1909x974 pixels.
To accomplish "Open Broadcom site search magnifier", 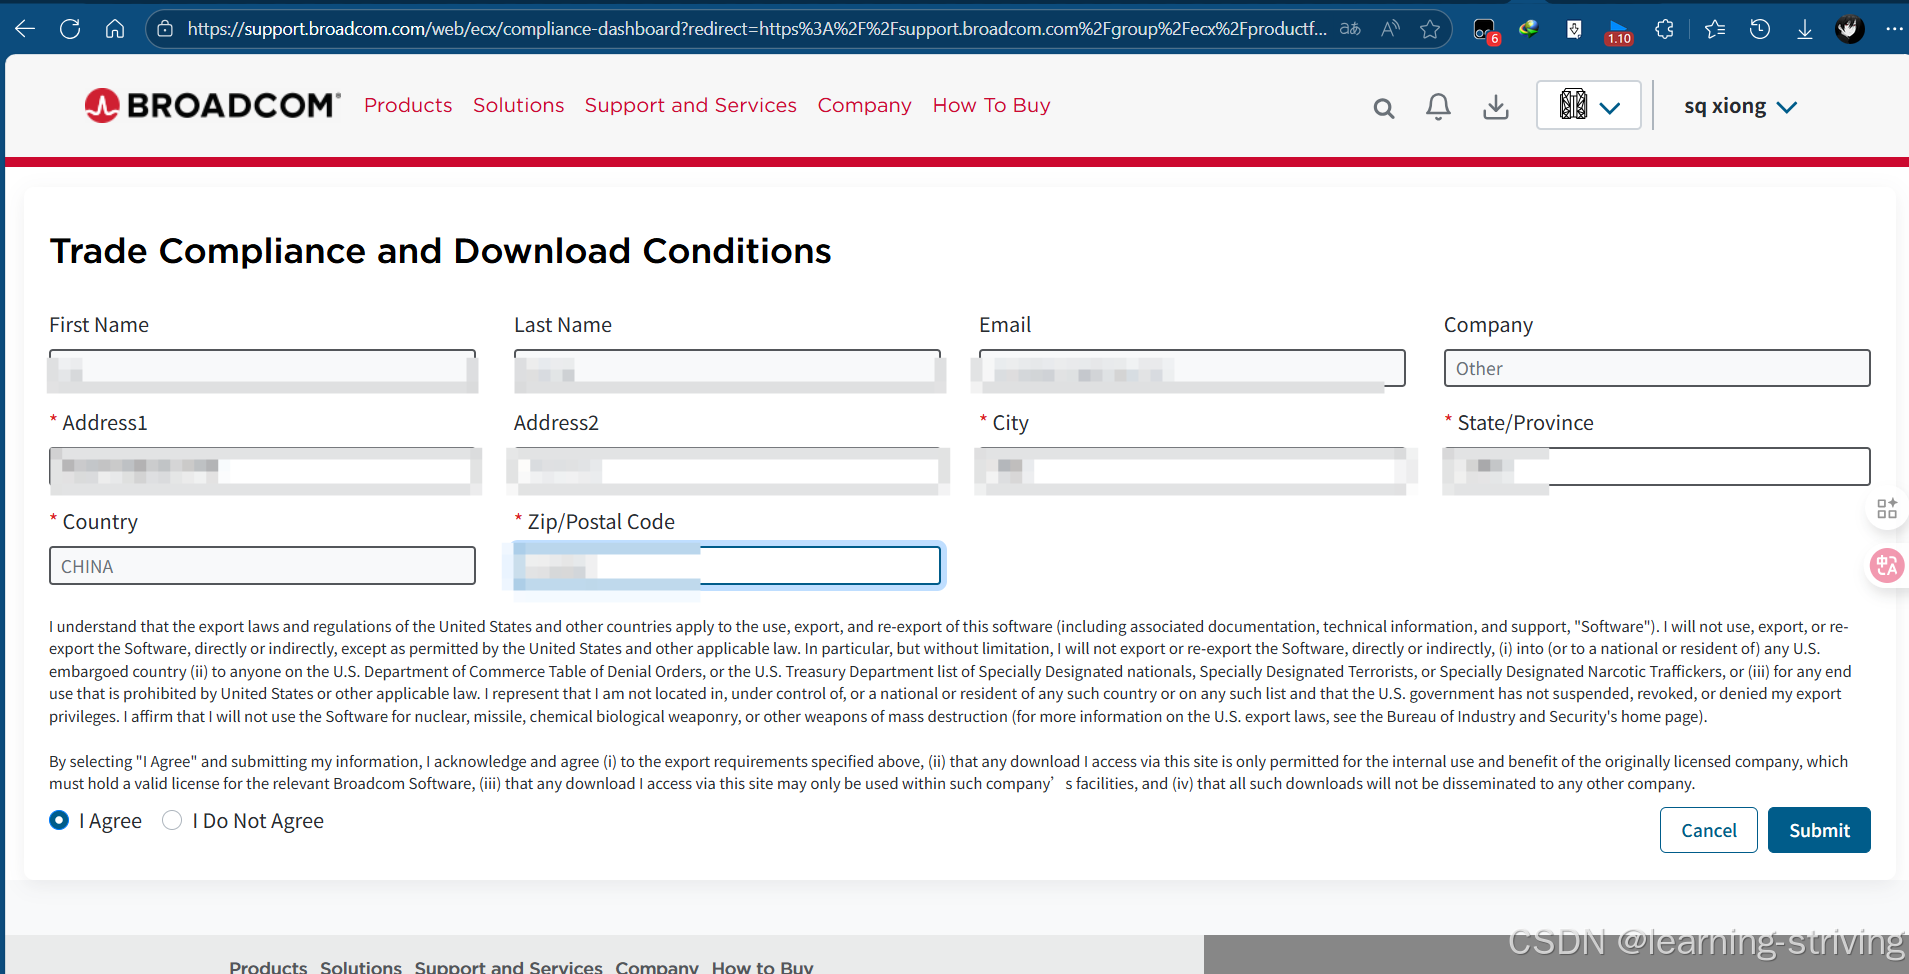I will pyautogui.click(x=1384, y=108).
